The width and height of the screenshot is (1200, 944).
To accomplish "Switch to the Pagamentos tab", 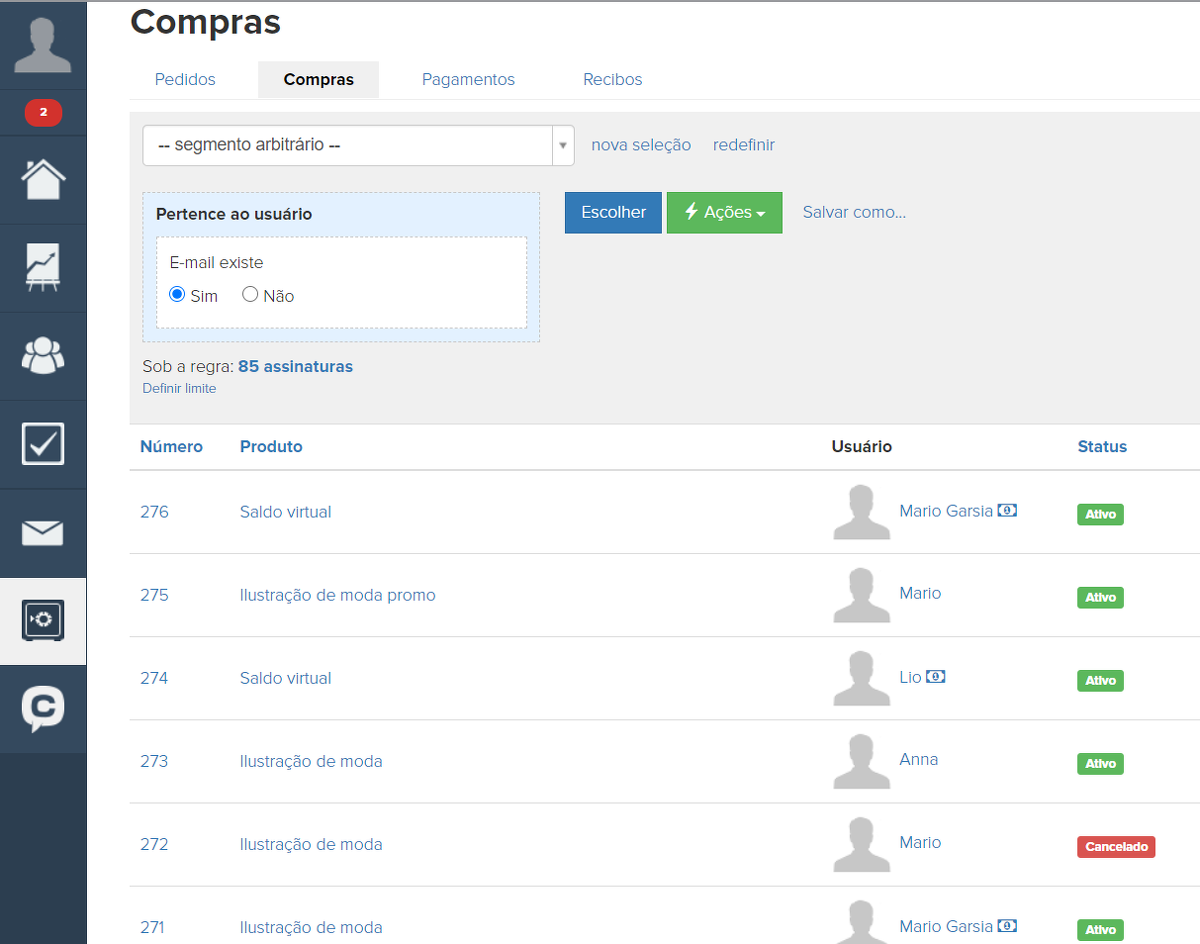I will [468, 80].
